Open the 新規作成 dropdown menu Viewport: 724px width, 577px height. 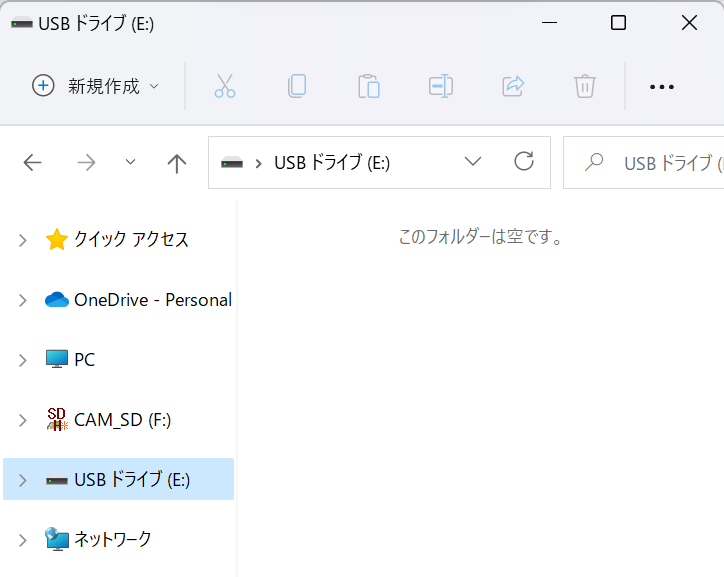pos(96,86)
